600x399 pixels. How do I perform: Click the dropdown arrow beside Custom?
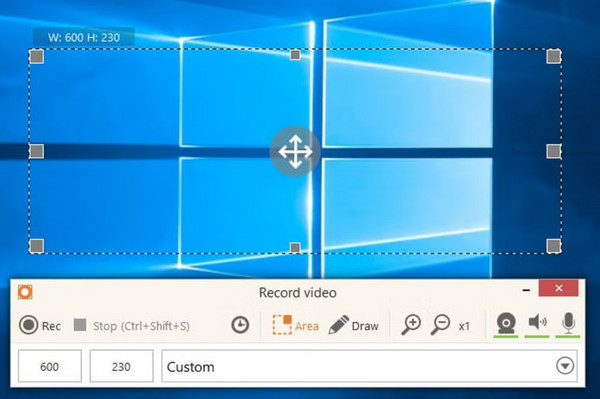tap(565, 366)
